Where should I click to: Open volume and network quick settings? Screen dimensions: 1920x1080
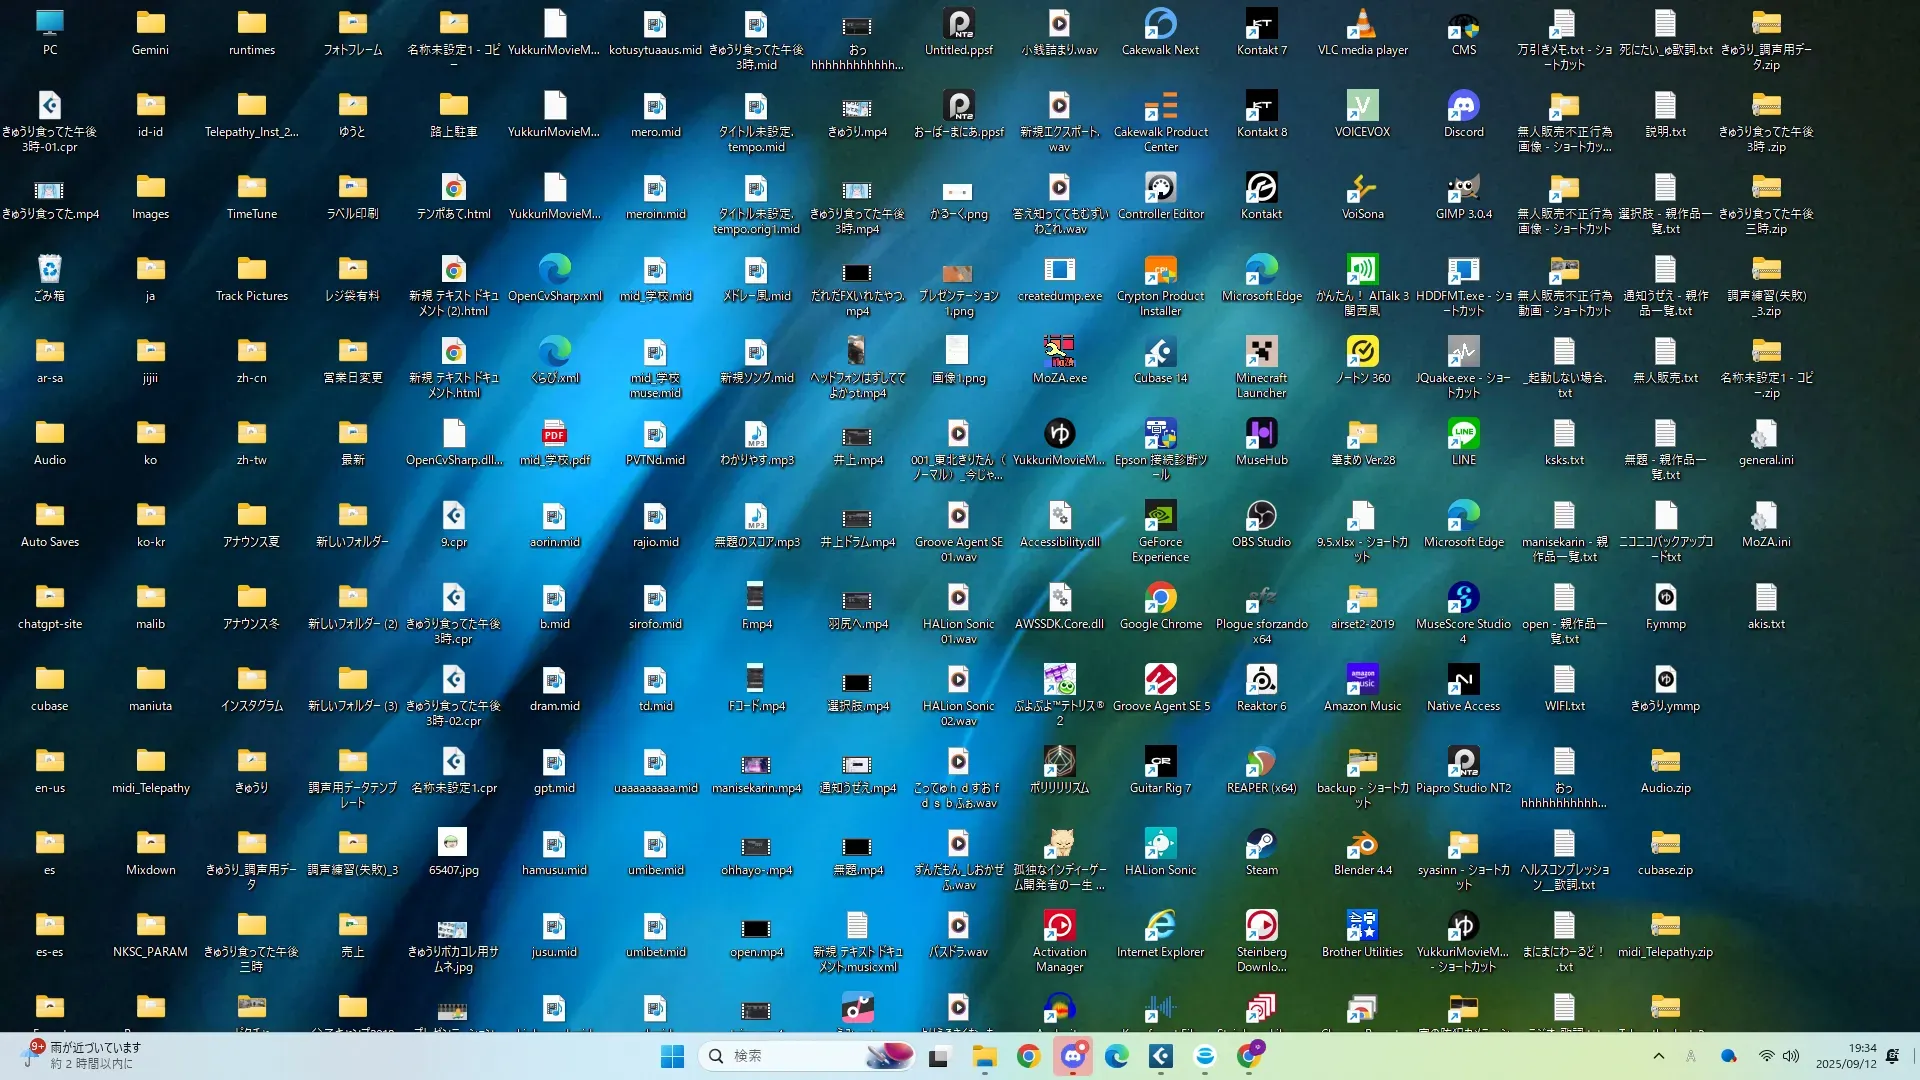coord(1778,1056)
